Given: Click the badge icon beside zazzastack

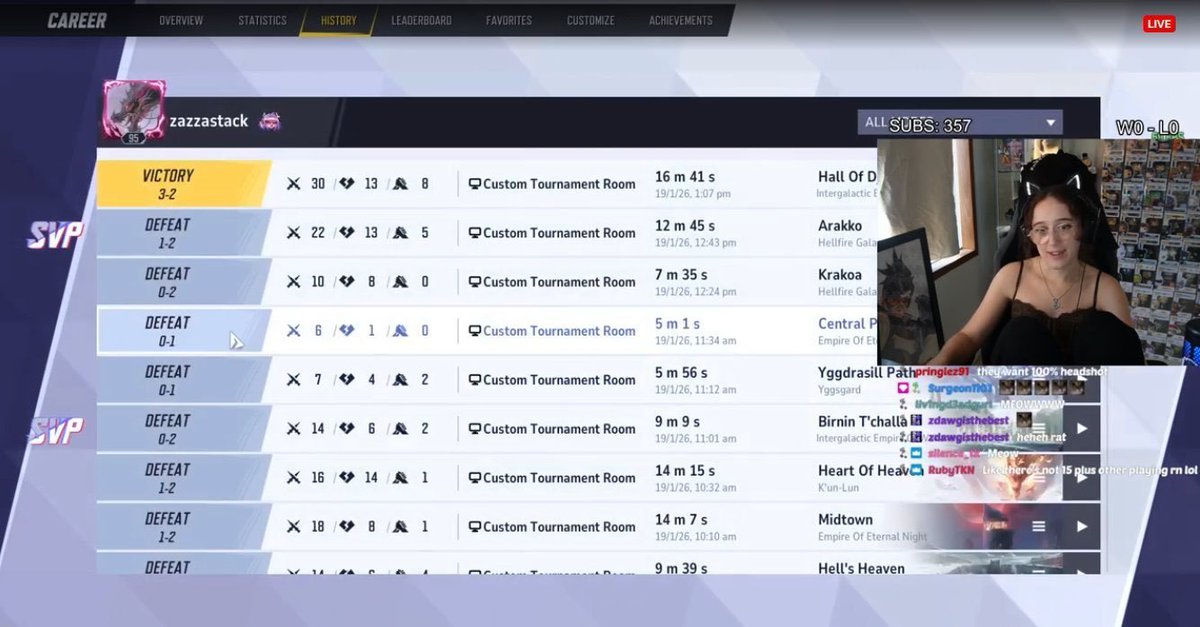Looking at the screenshot, I should 270,121.
